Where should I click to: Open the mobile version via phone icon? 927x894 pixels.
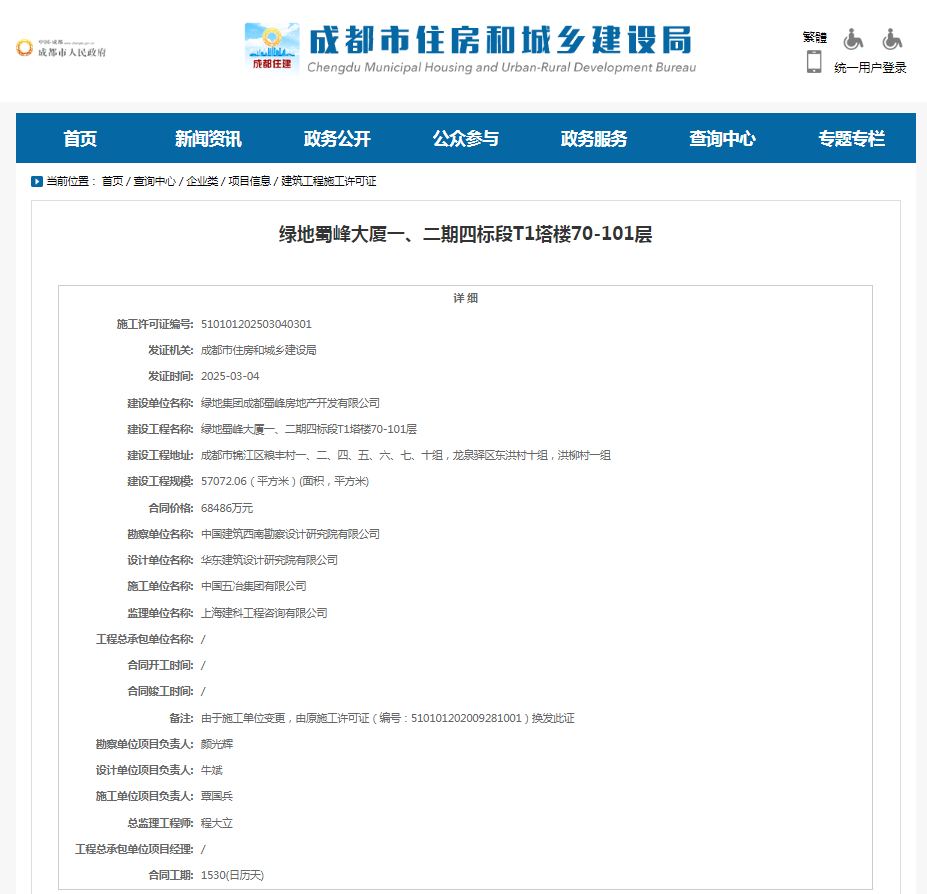812,62
